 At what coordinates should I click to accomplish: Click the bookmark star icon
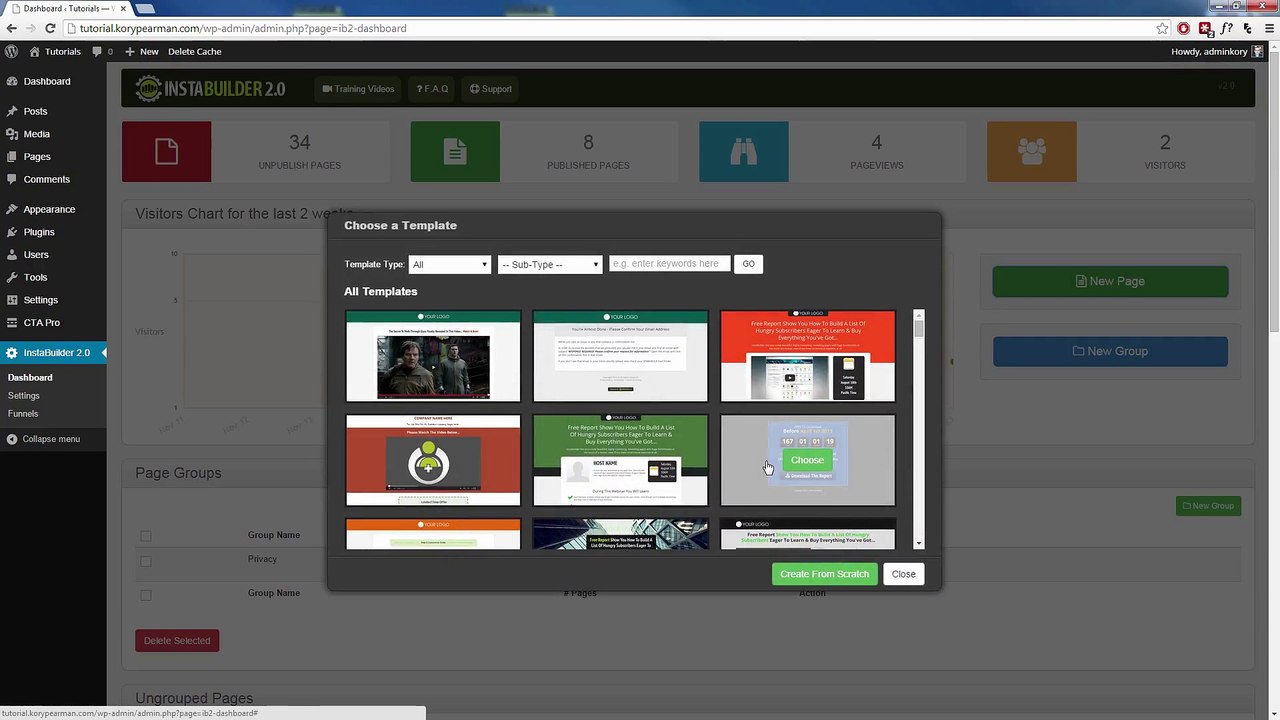coord(1162,28)
